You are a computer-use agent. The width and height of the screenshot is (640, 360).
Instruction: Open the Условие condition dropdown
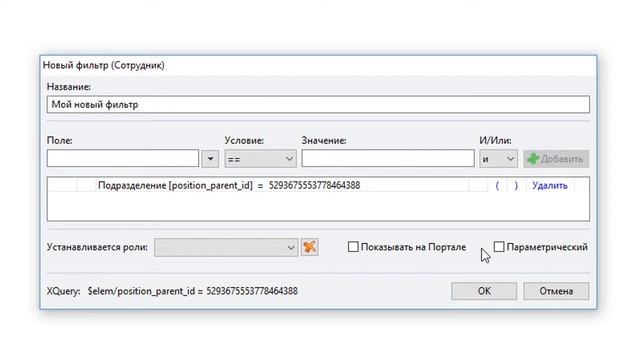(x=260, y=159)
